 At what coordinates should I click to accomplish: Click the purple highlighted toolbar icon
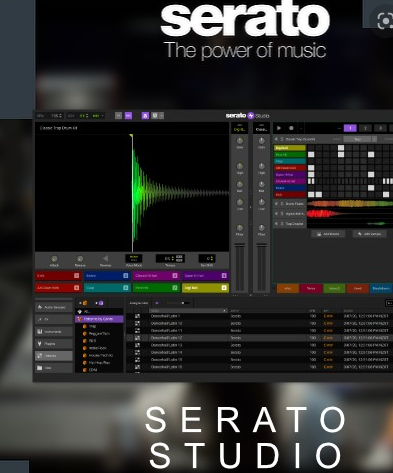145,116
